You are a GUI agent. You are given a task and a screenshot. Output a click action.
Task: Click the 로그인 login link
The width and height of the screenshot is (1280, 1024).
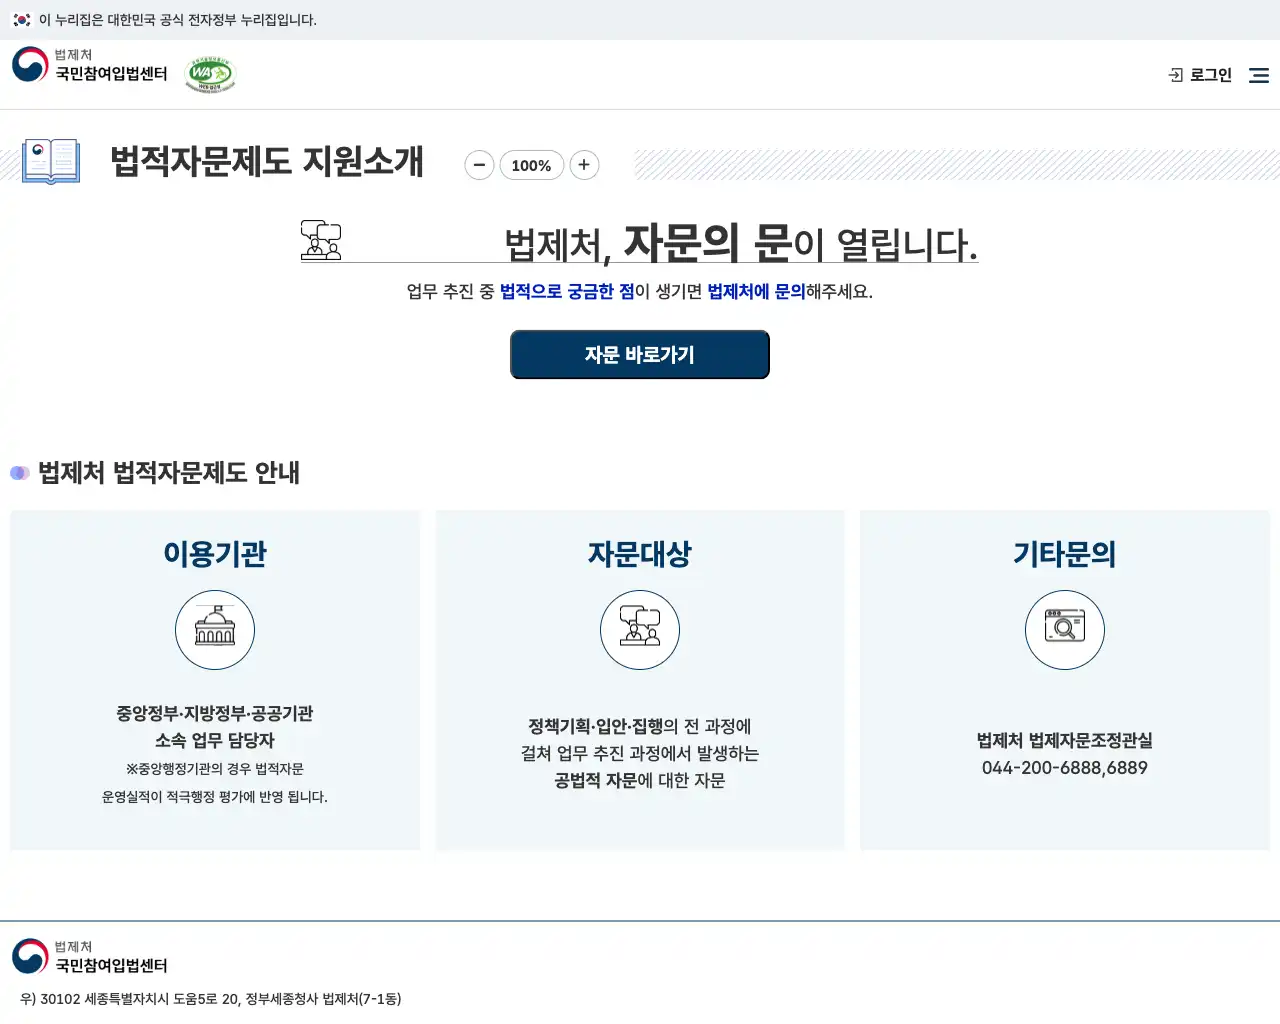point(1200,75)
